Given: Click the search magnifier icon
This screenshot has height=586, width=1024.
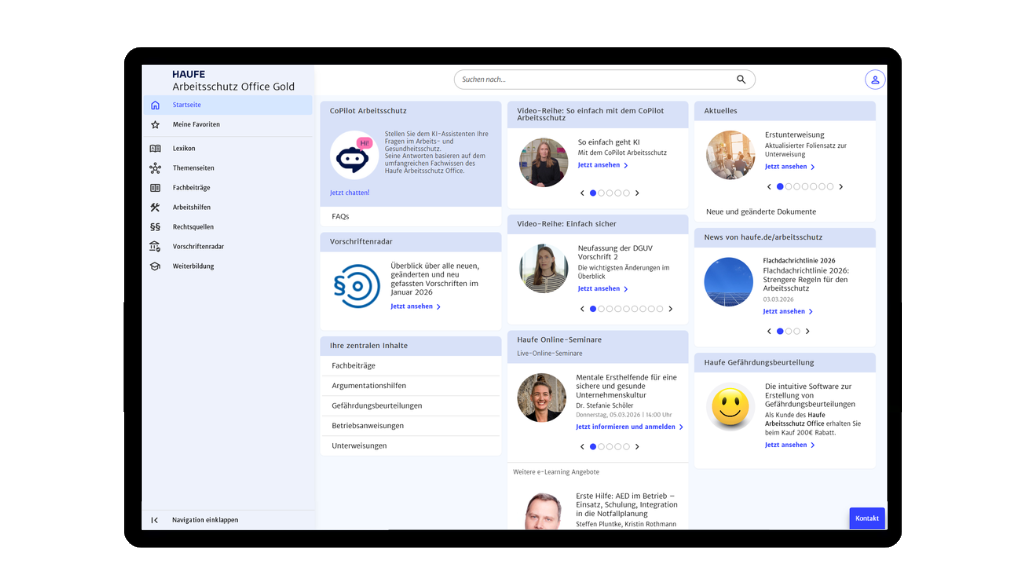Looking at the screenshot, I should pos(741,79).
